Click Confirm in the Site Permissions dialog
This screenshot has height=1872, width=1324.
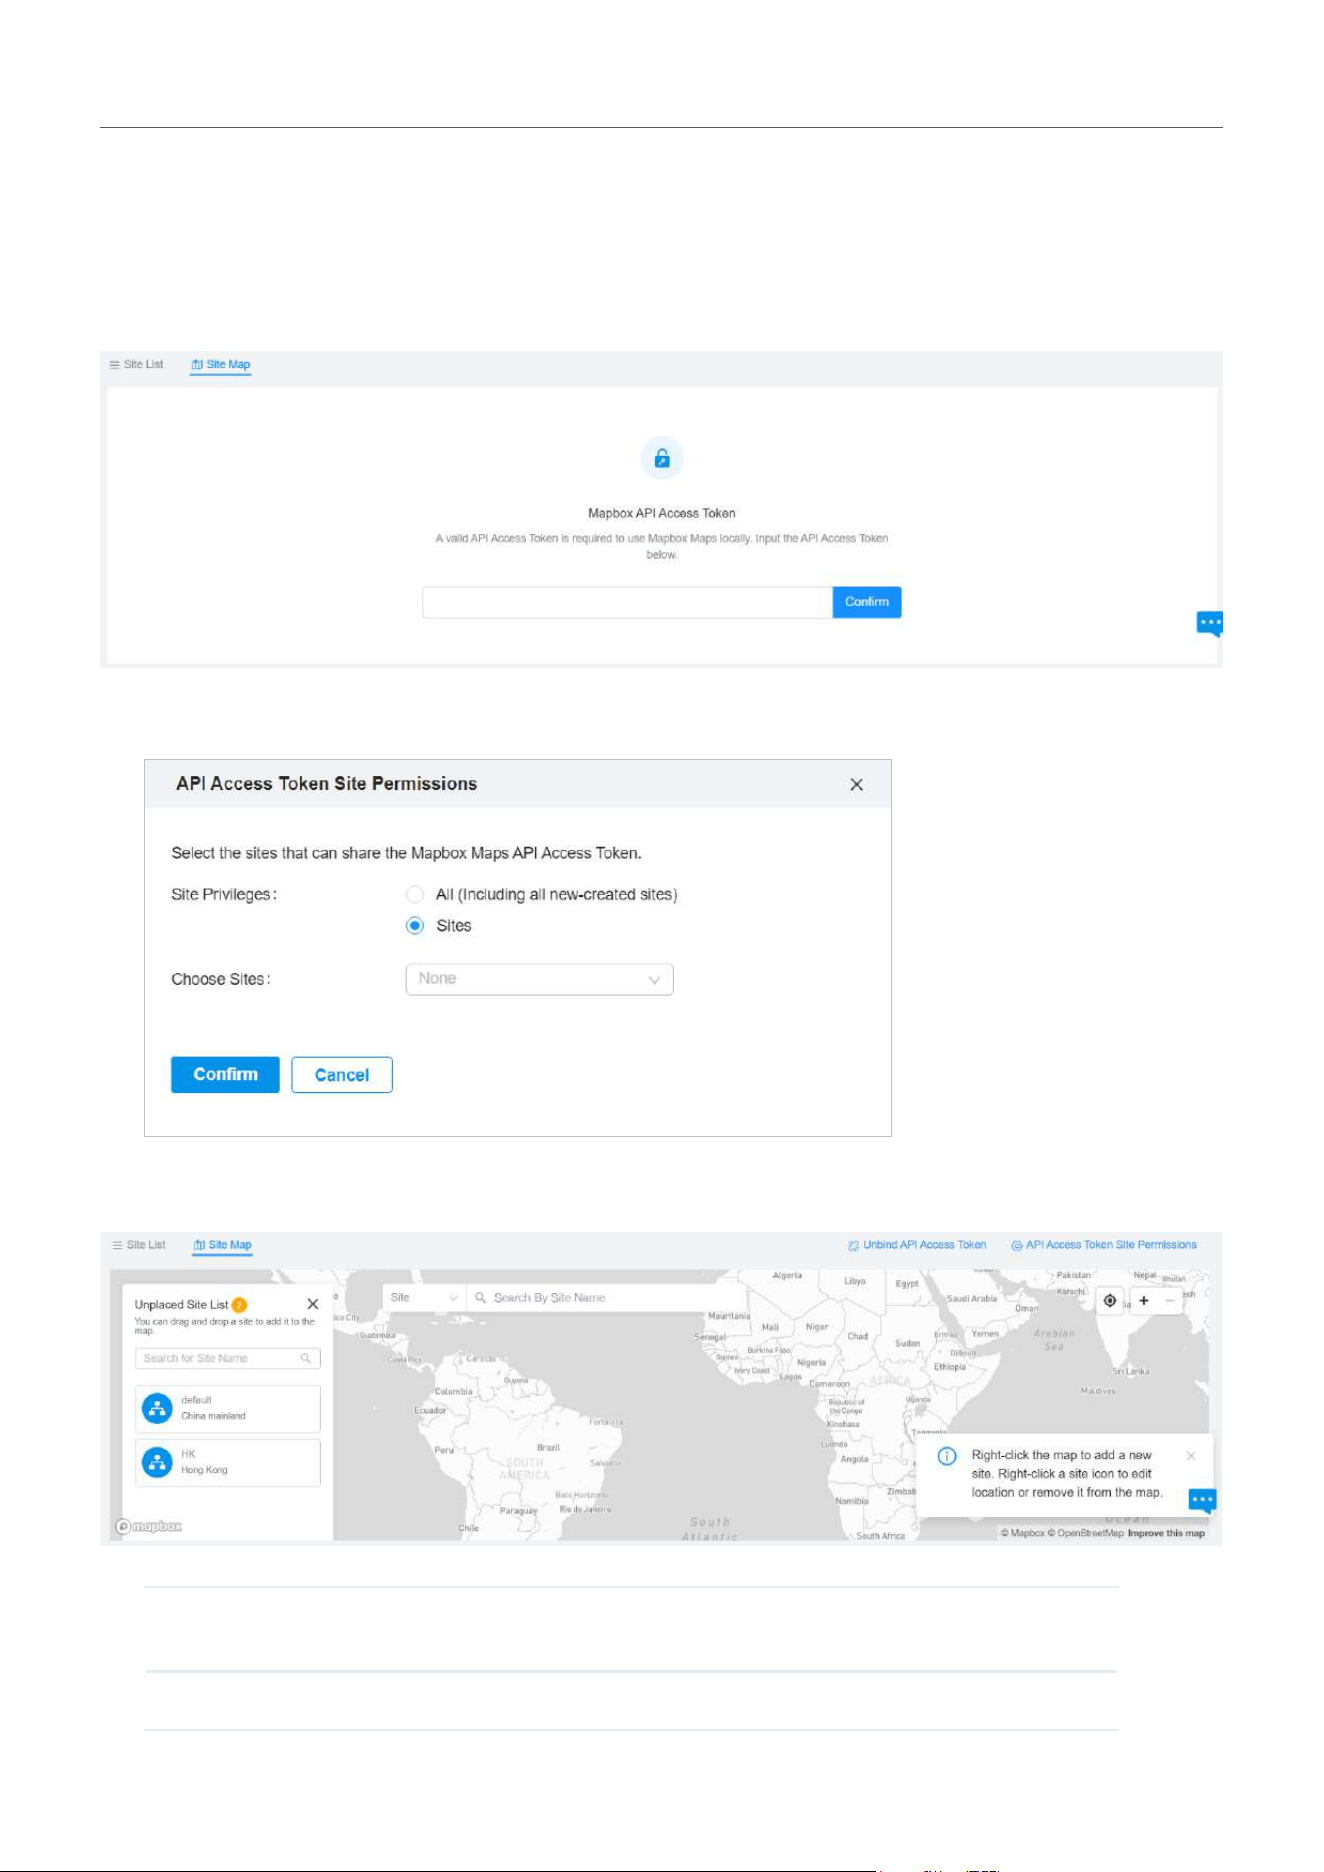point(225,1075)
